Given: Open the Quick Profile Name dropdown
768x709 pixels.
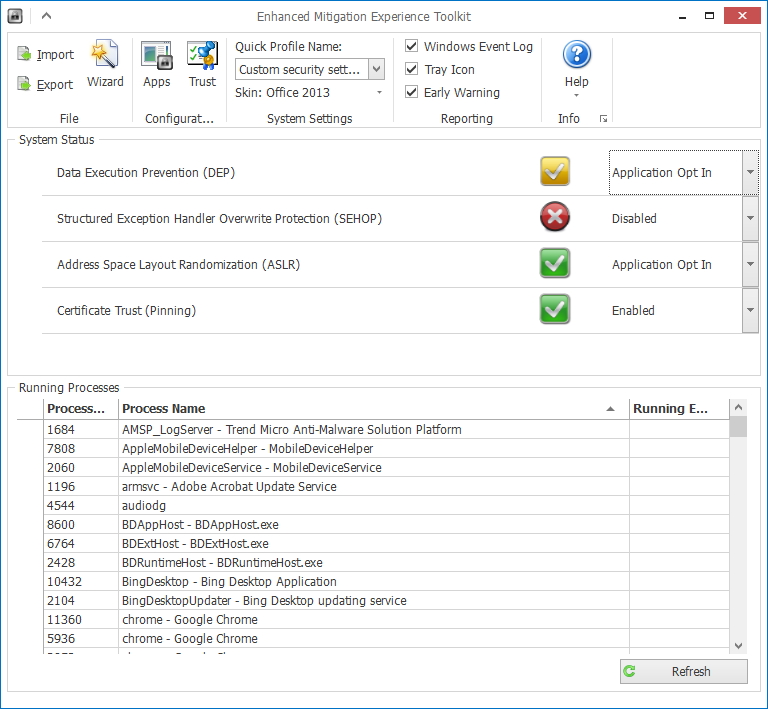Looking at the screenshot, I should coord(376,69).
